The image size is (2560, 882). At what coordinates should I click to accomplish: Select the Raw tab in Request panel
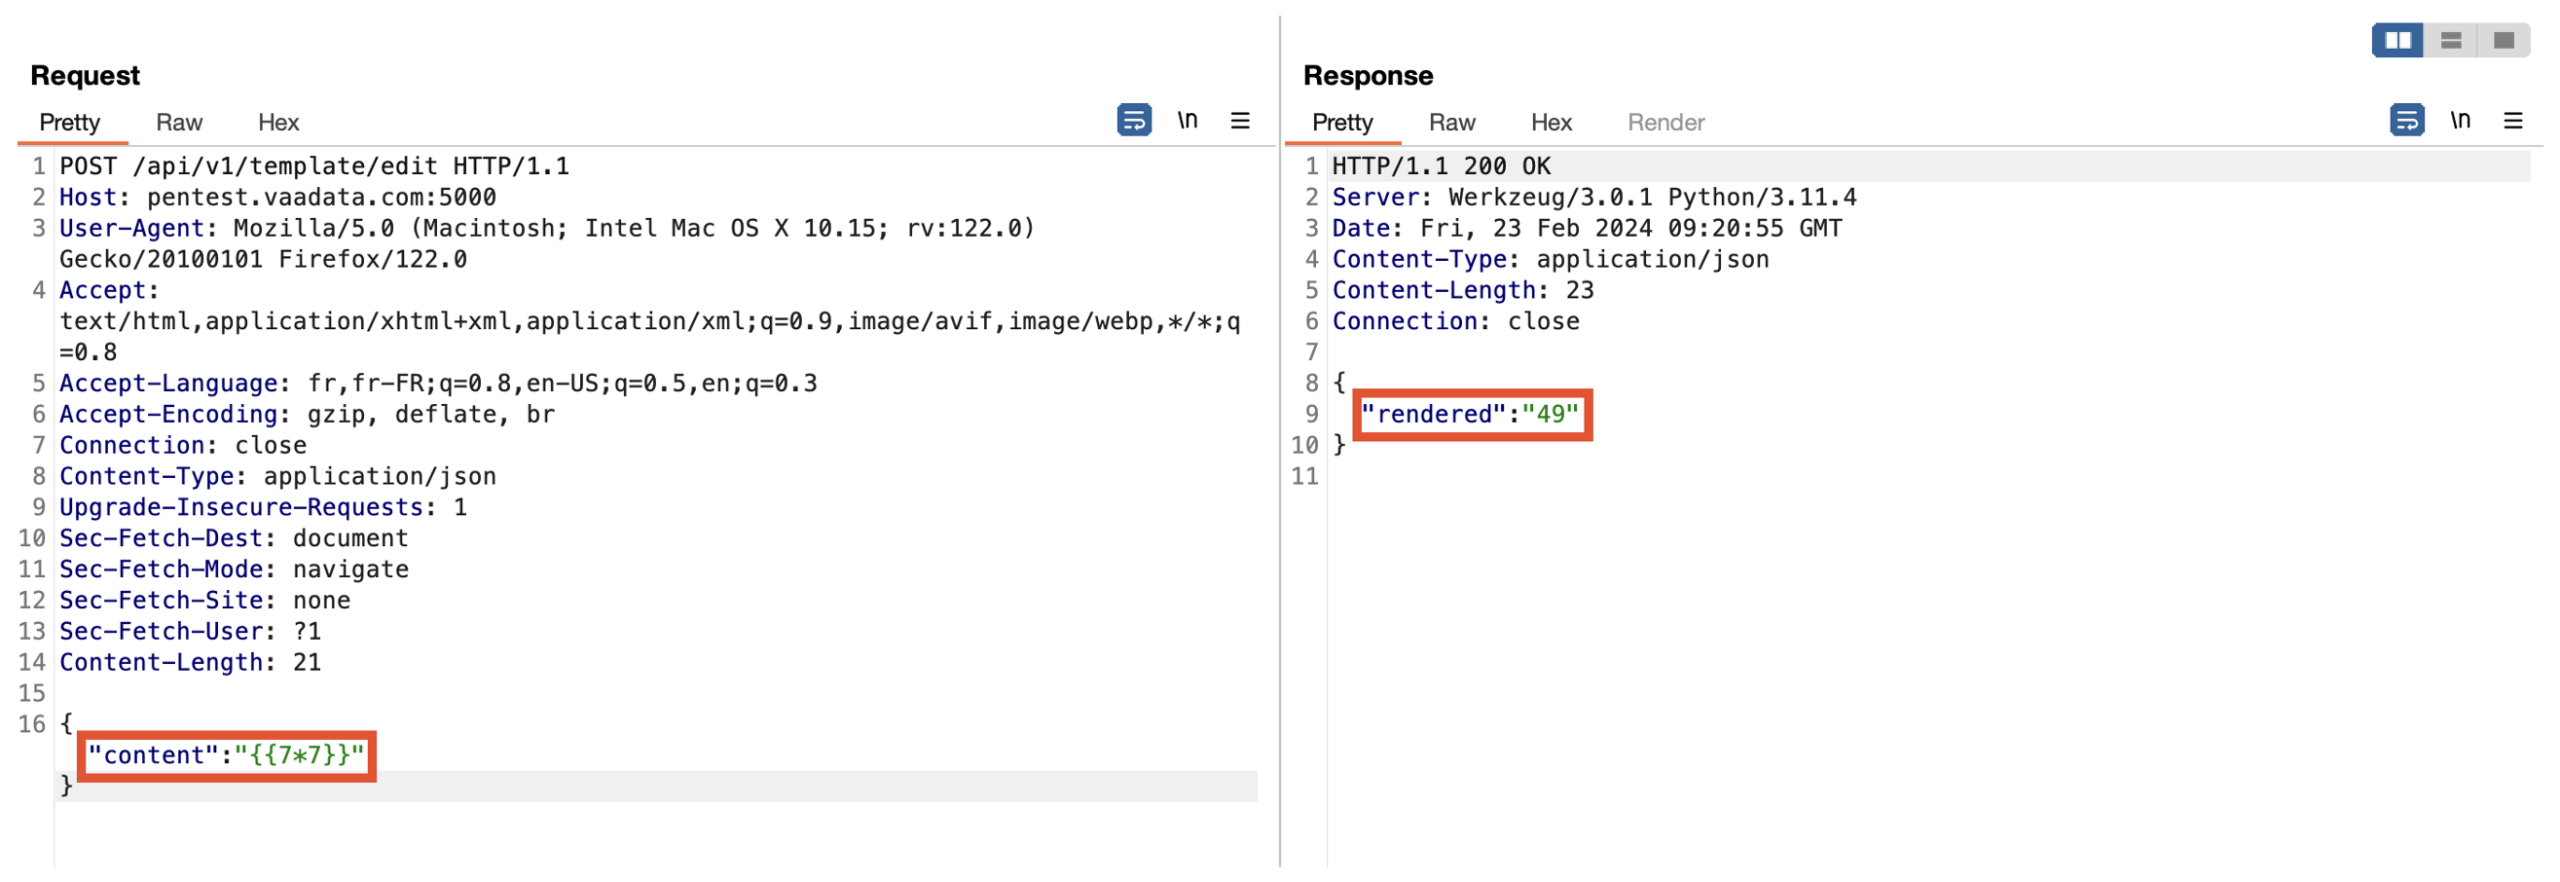tap(179, 122)
